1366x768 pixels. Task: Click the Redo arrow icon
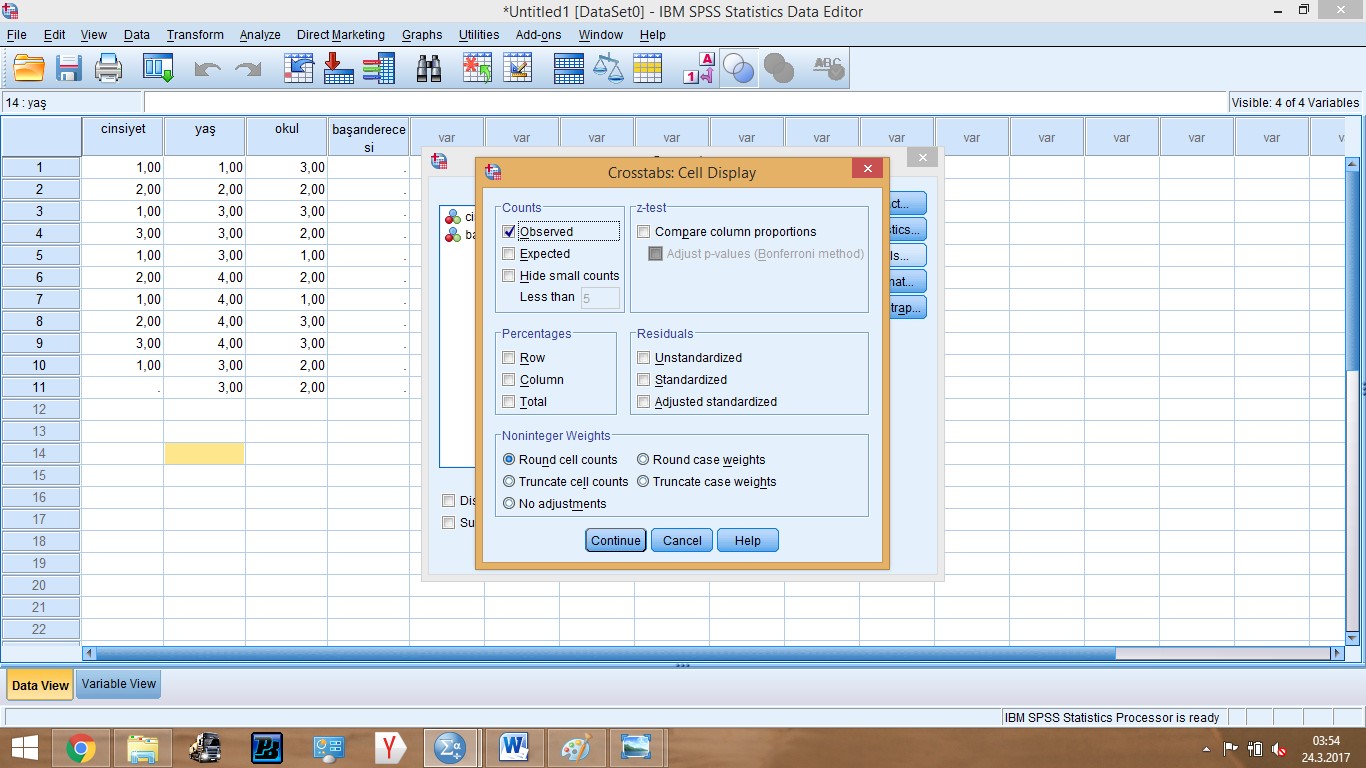click(x=247, y=68)
